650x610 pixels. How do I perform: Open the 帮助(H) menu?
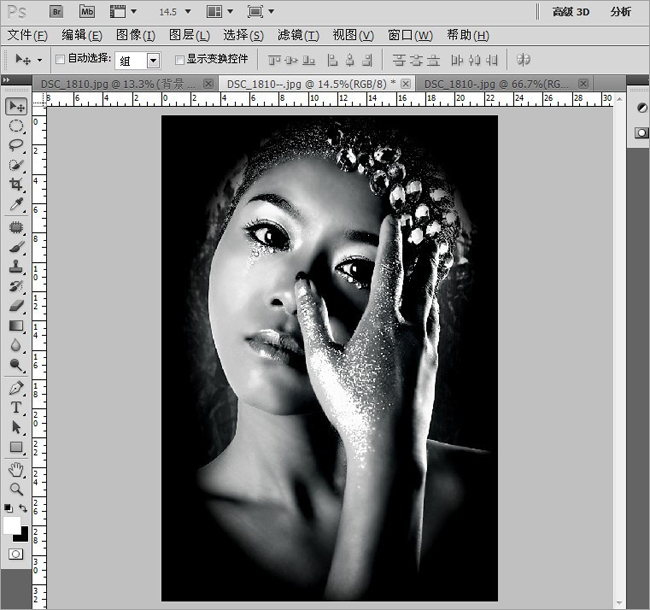468,36
